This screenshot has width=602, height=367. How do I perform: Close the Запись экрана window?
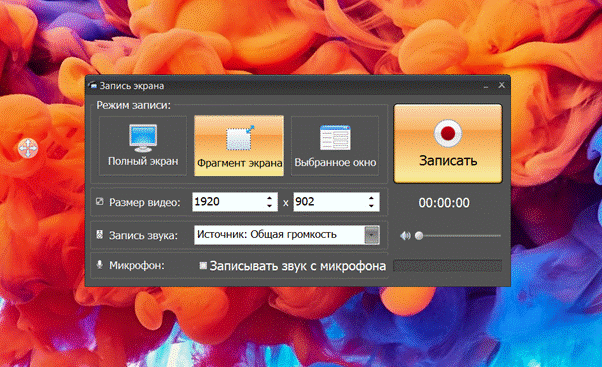(501, 85)
